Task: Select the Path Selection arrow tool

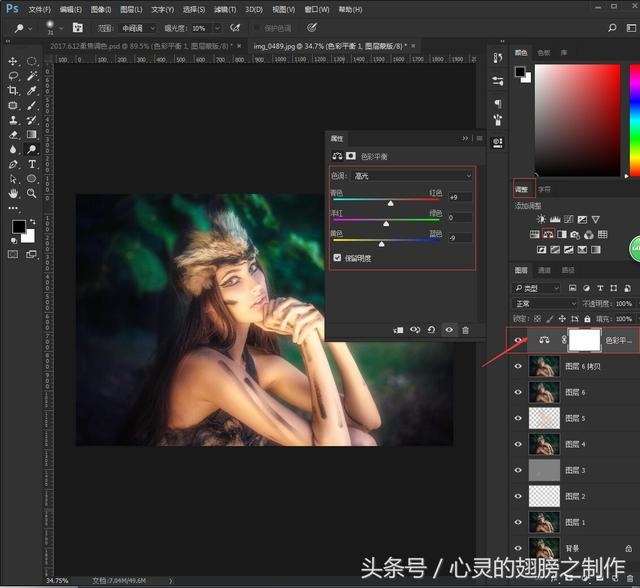Action: (13, 179)
